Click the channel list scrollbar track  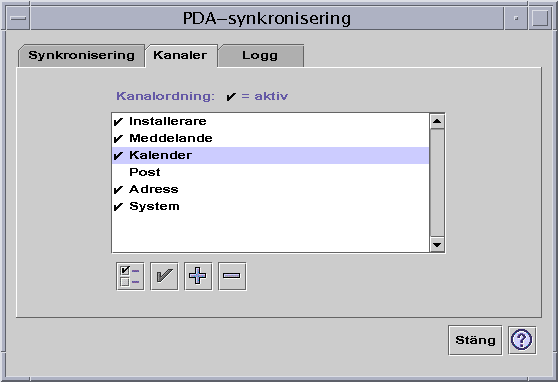[437, 183]
